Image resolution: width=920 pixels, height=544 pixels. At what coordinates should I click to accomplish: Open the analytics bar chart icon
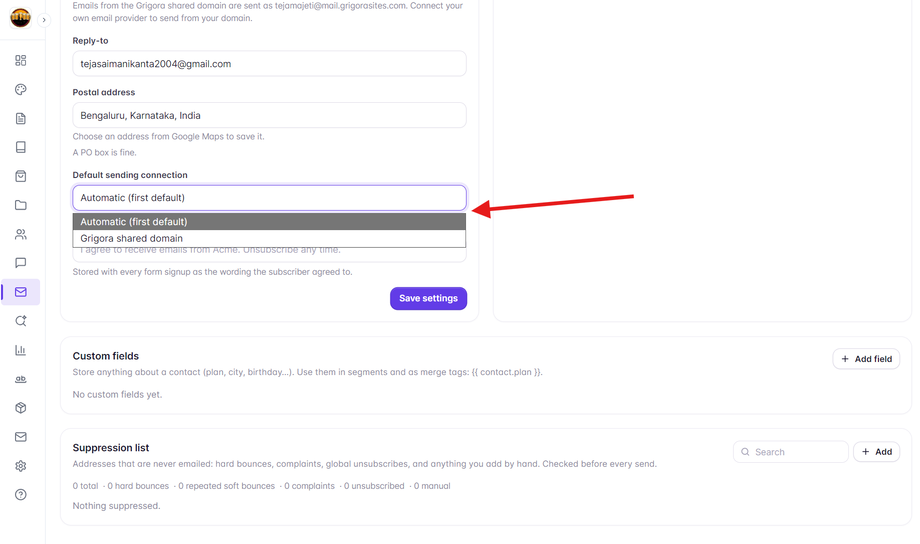(x=21, y=350)
